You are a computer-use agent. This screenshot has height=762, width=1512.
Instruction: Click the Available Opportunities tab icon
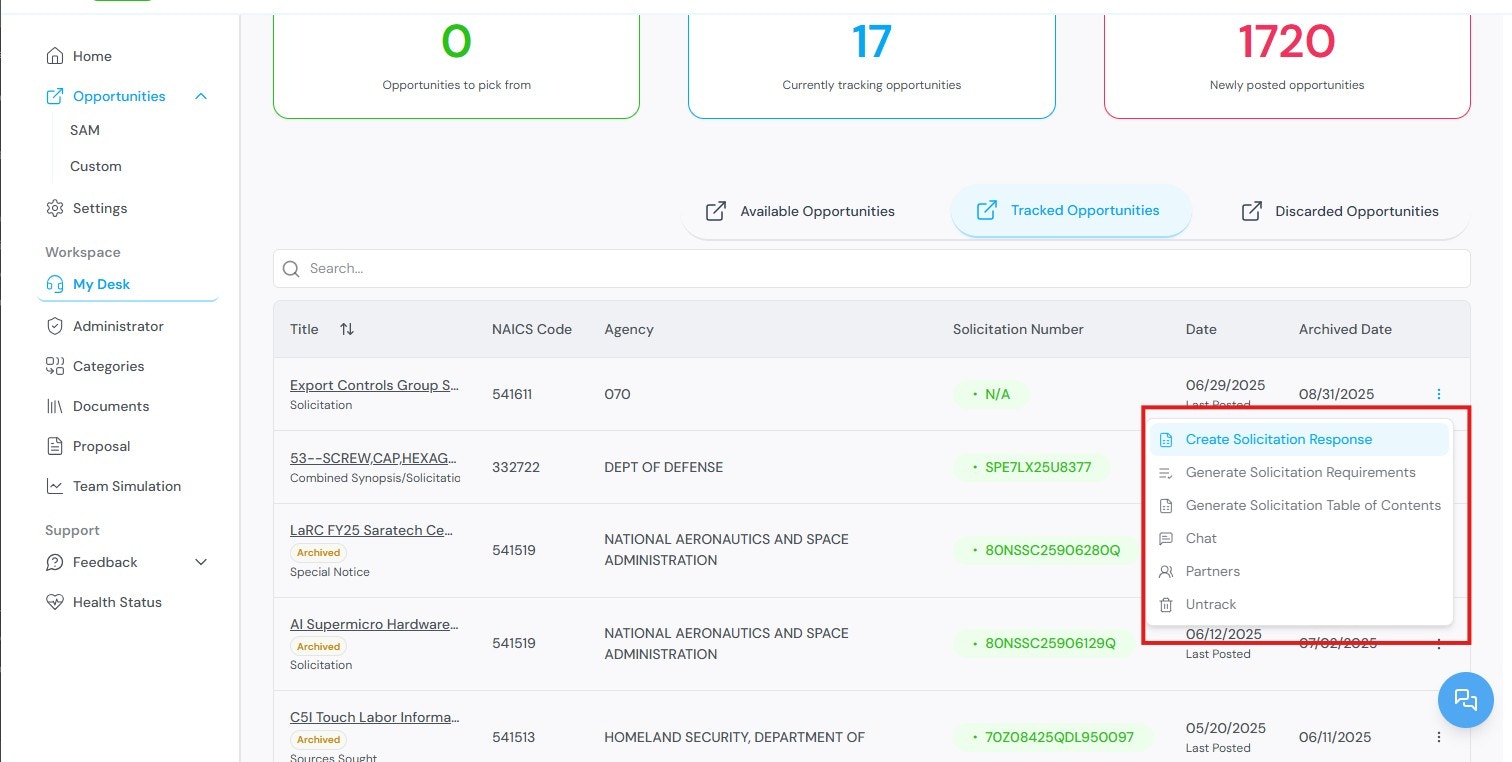coord(716,211)
